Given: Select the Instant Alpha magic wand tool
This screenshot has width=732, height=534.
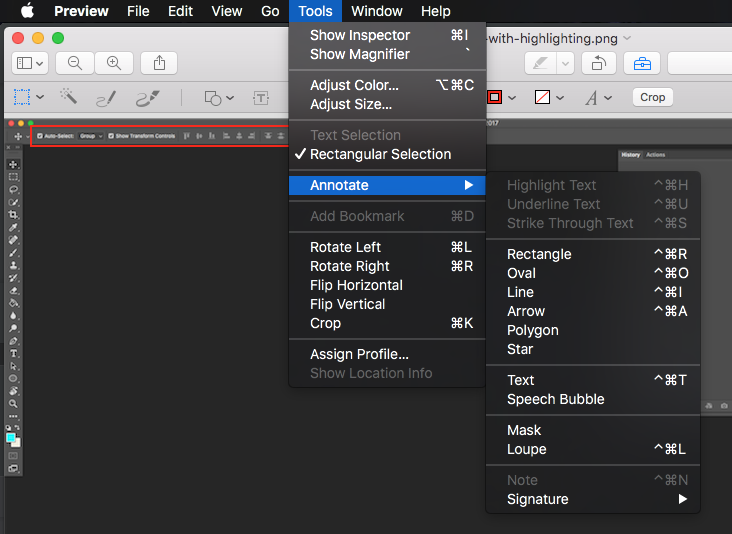Looking at the screenshot, I should pyautogui.click(x=69, y=97).
